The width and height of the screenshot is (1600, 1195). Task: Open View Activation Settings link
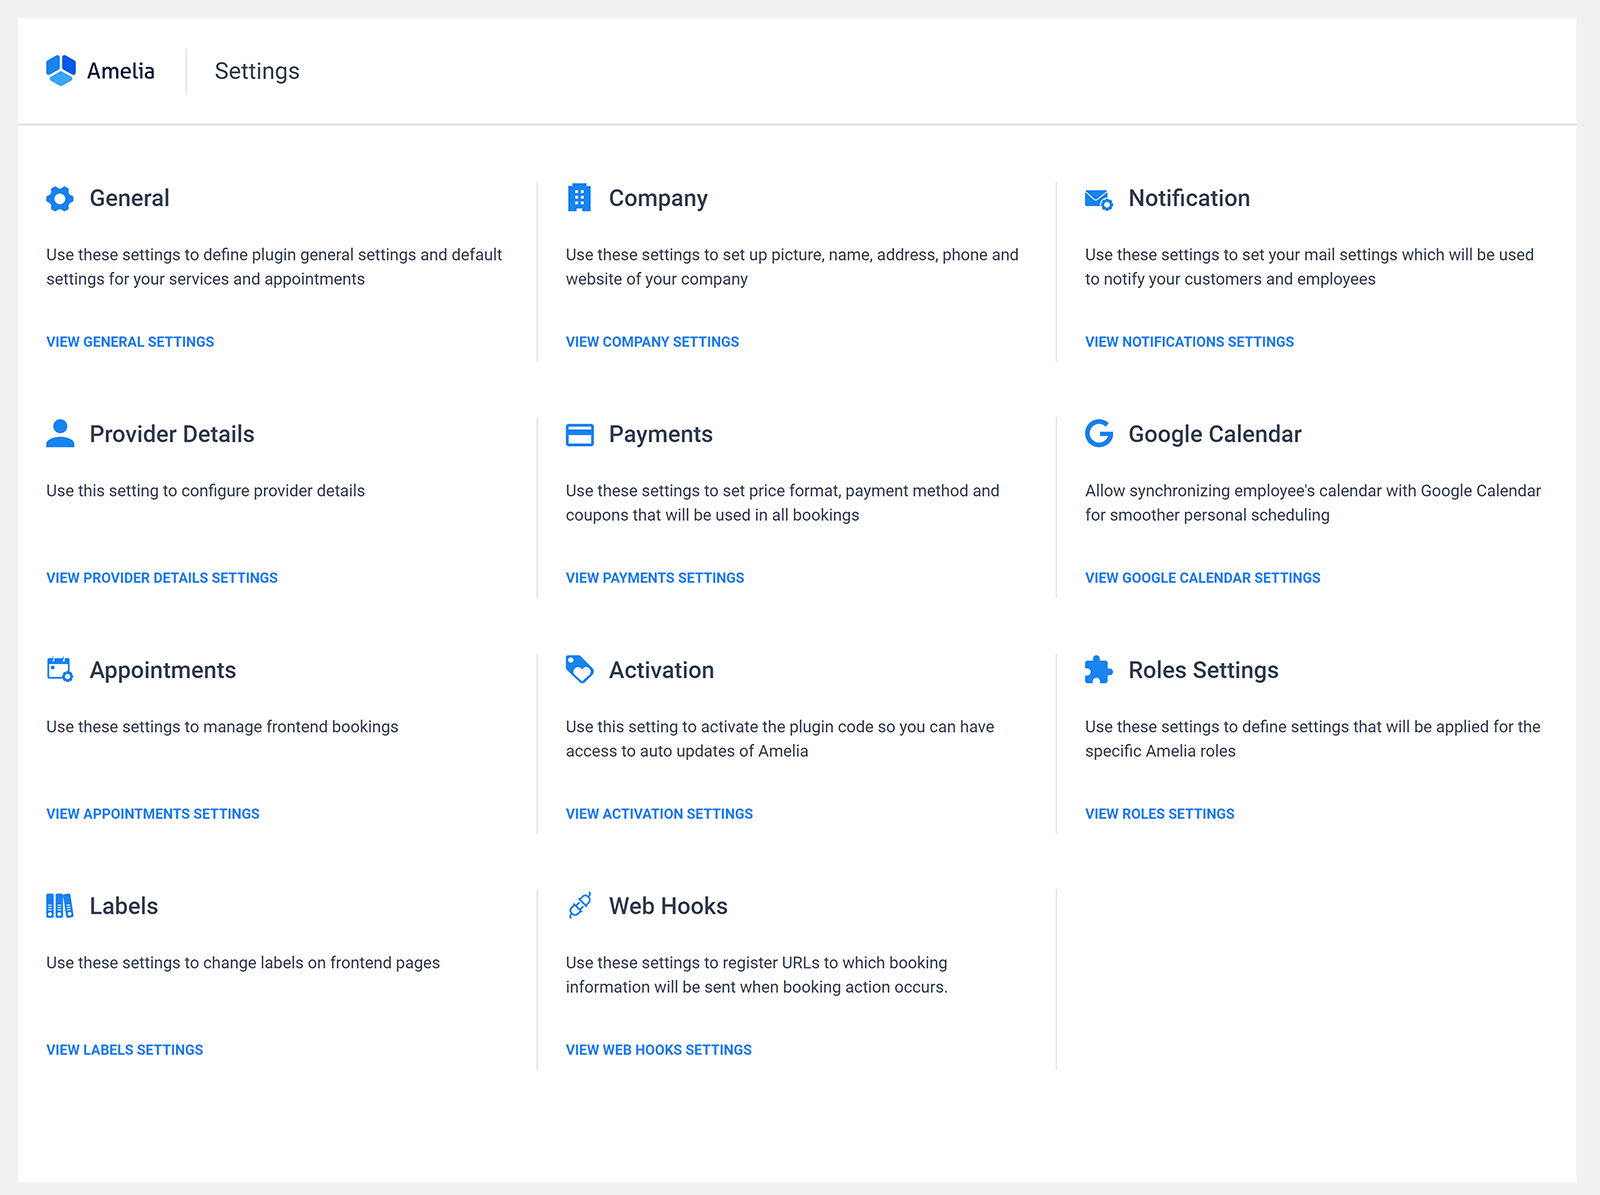659,814
